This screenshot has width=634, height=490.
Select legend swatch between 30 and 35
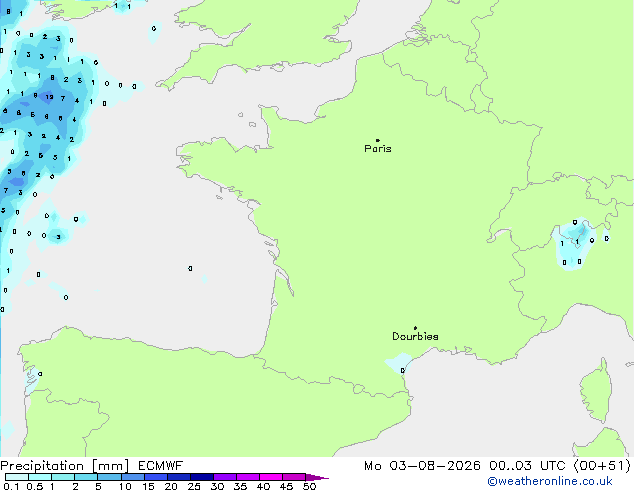(x=224, y=477)
